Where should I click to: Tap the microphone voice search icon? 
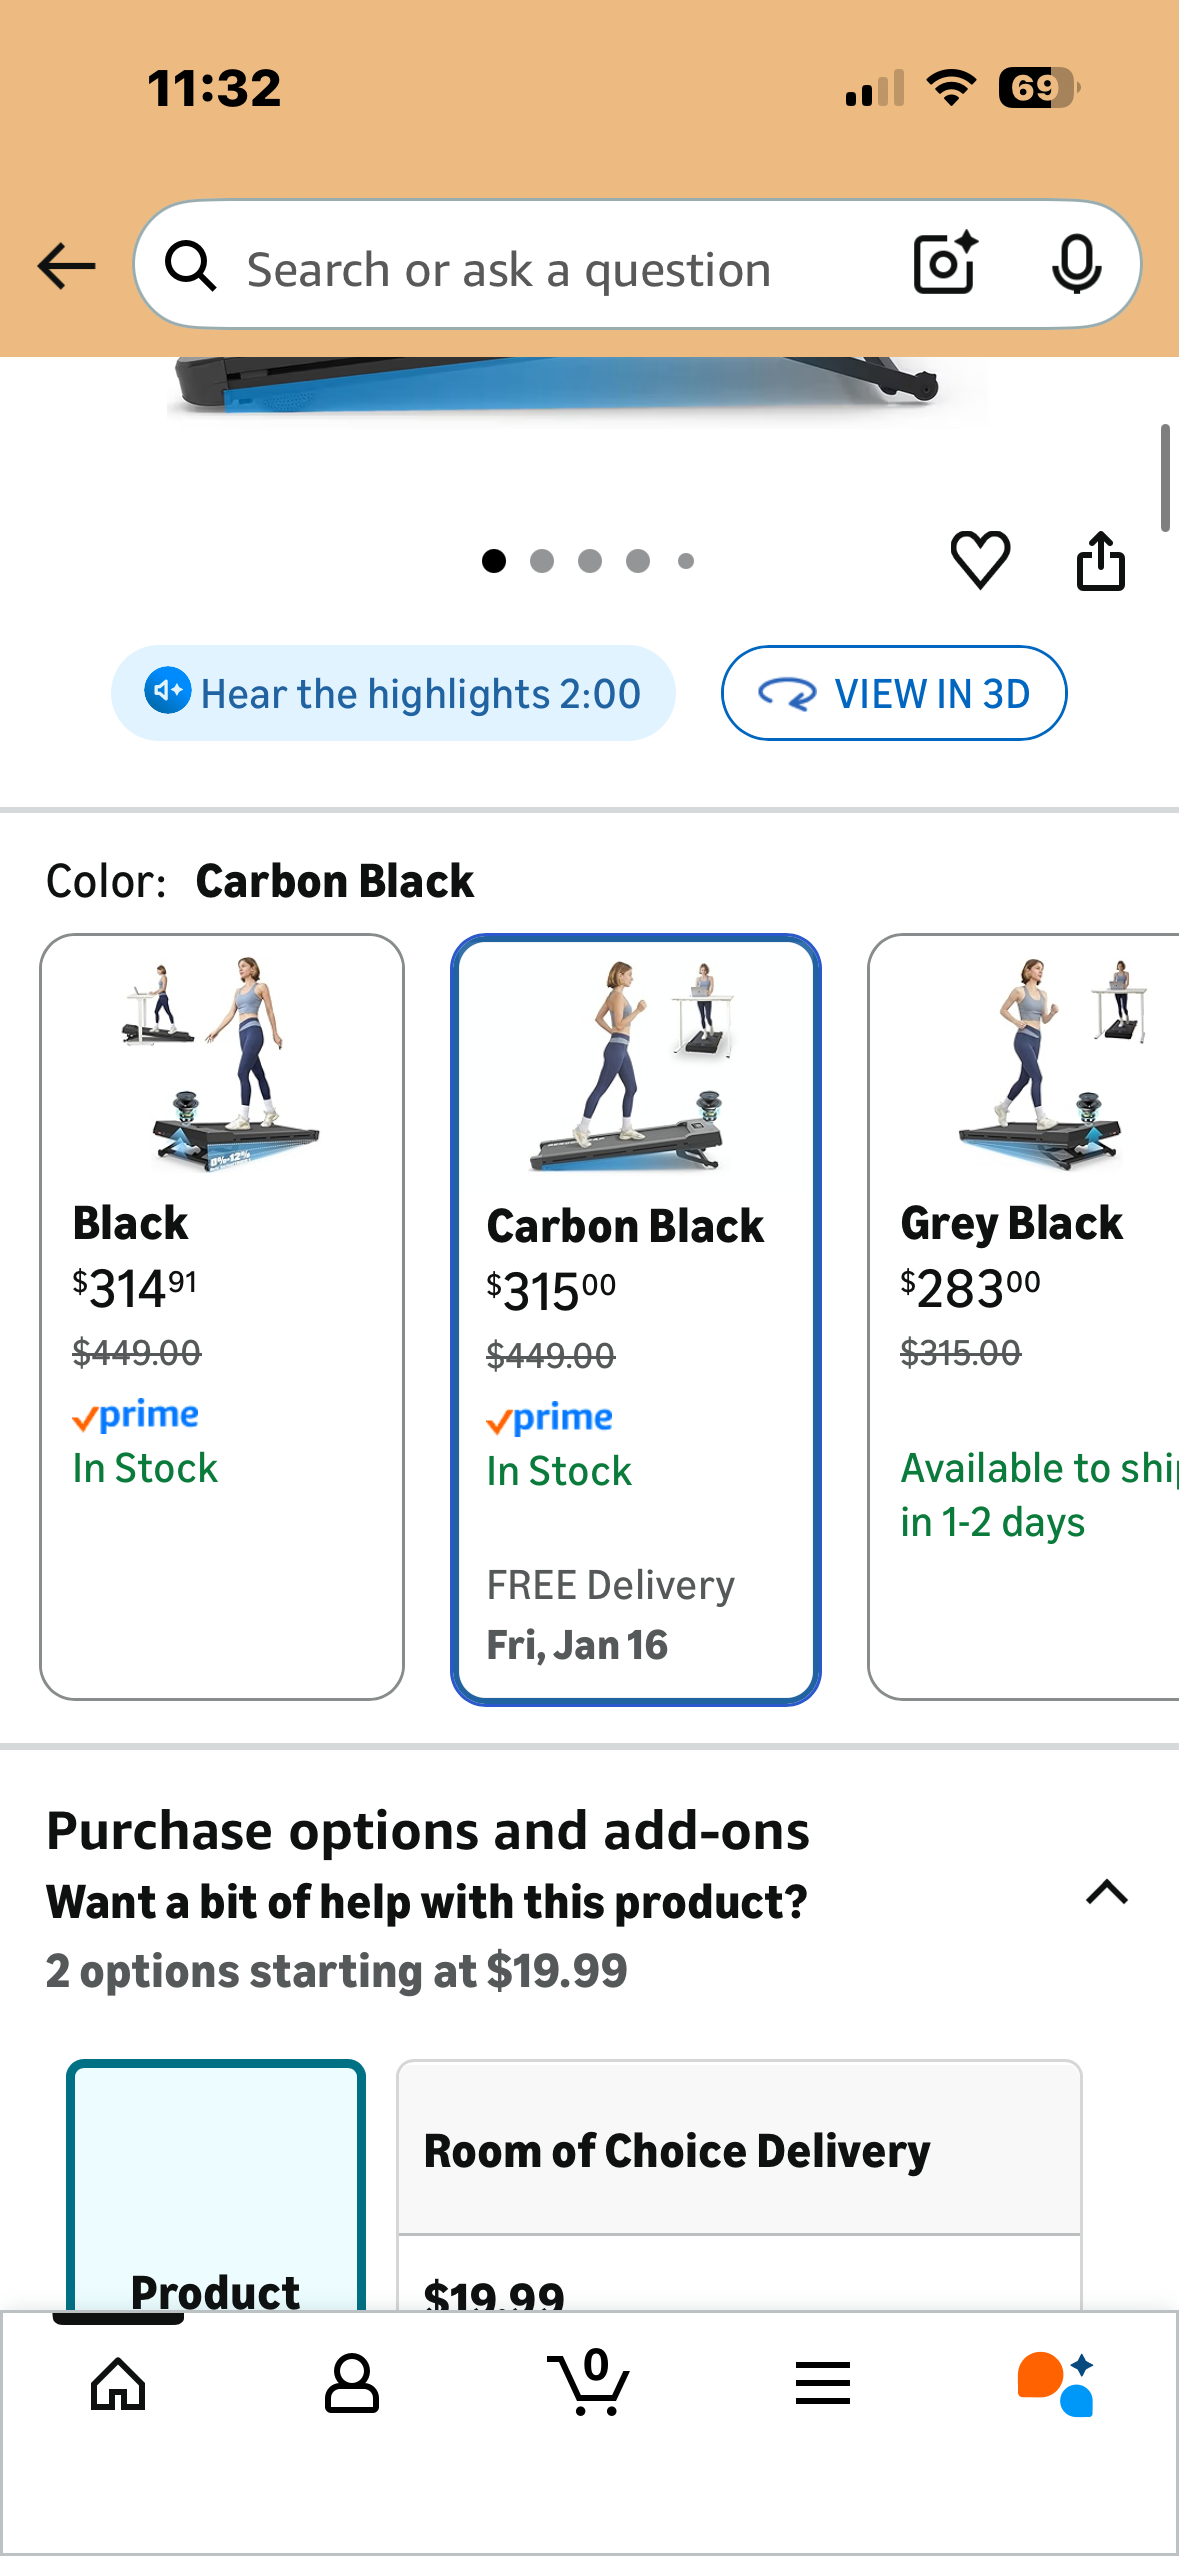click(x=1076, y=264)
